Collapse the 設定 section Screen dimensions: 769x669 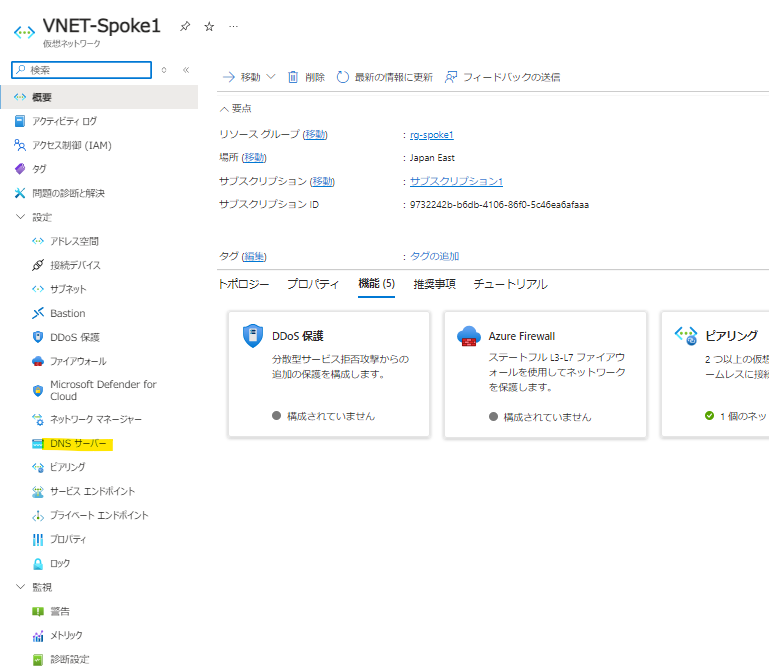point(20,217)
